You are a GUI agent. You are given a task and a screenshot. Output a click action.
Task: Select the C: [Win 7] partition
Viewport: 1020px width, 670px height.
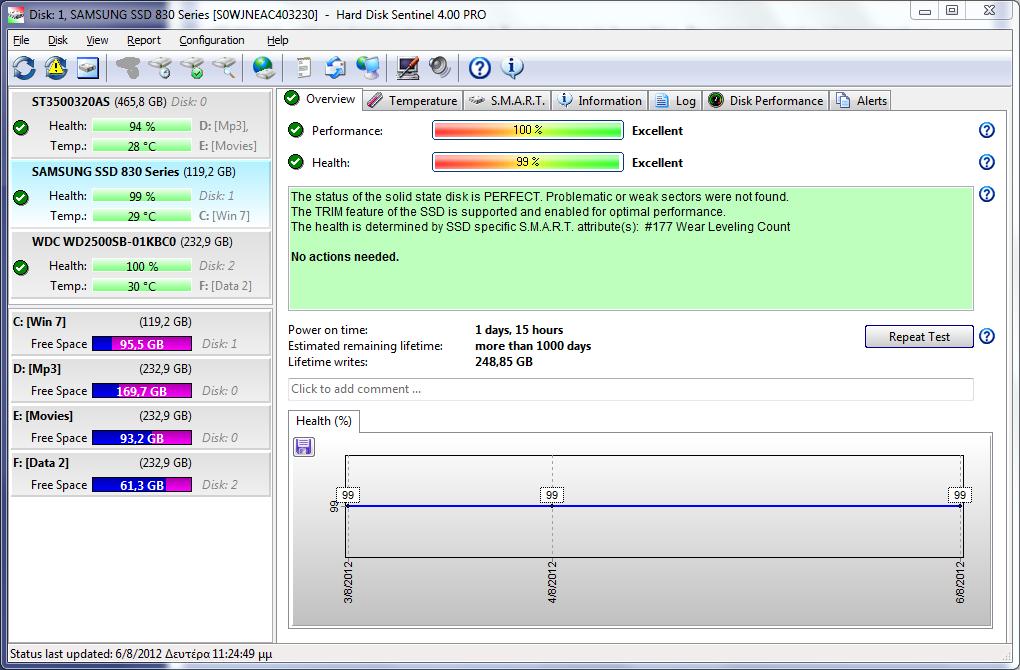[141, 333]
